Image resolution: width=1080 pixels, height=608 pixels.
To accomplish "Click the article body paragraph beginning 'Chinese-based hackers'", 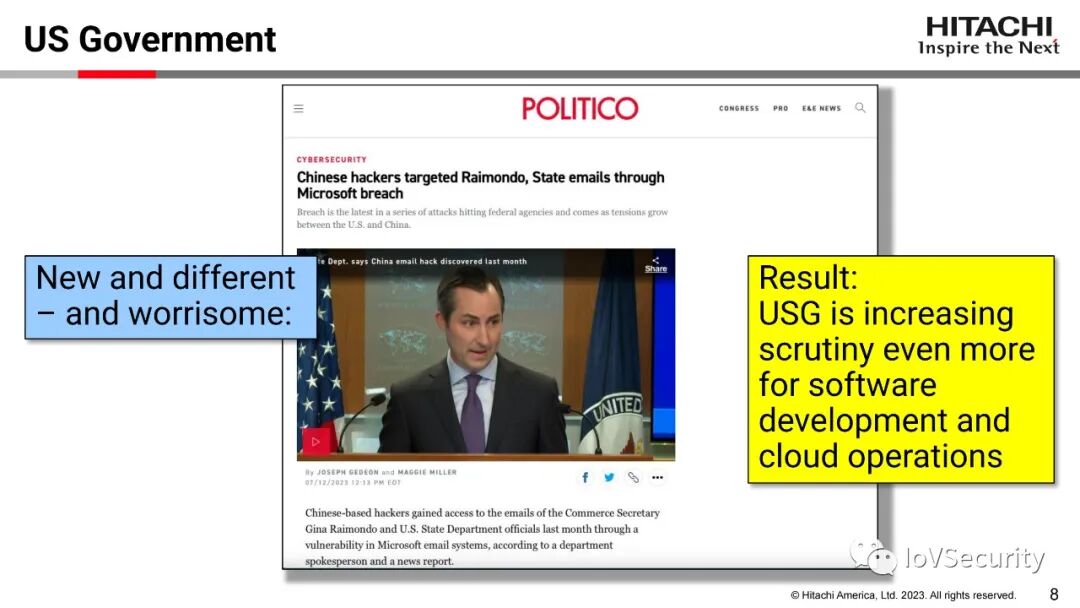I will 482,536.
